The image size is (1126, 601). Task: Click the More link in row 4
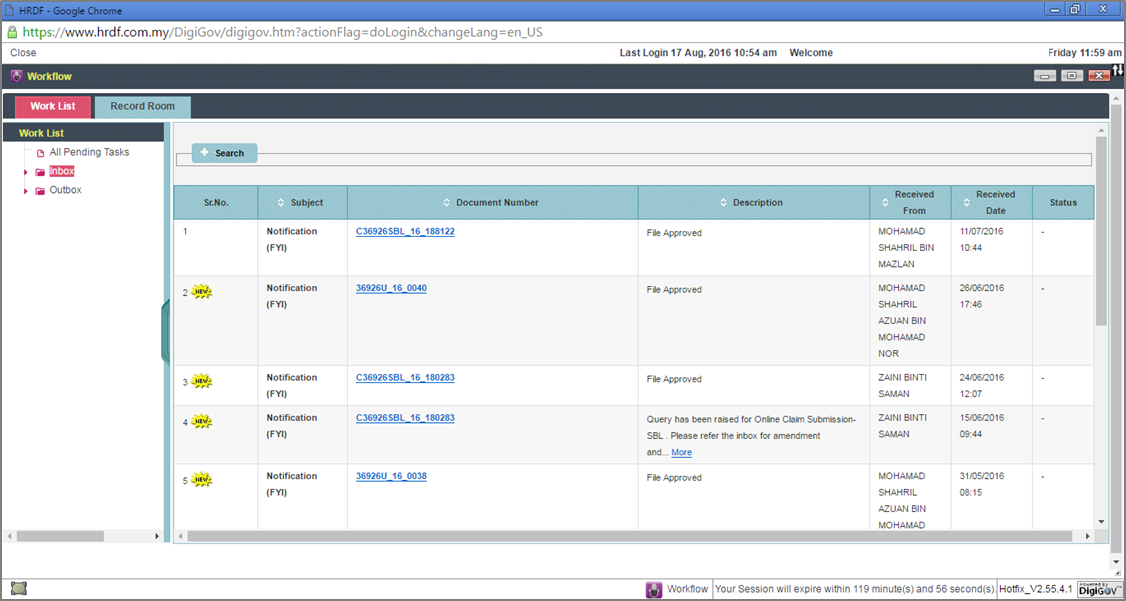(x=681, y=453)
